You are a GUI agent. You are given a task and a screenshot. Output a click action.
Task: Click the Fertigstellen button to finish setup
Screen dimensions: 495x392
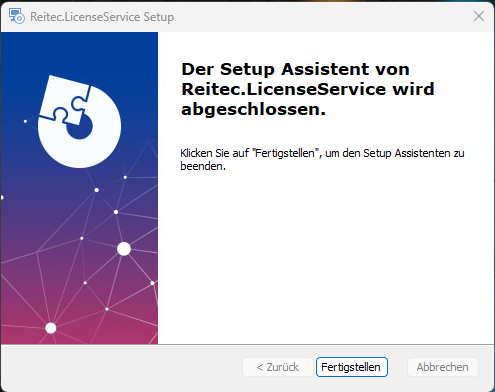pyautogui.click(x=352, y=367)
